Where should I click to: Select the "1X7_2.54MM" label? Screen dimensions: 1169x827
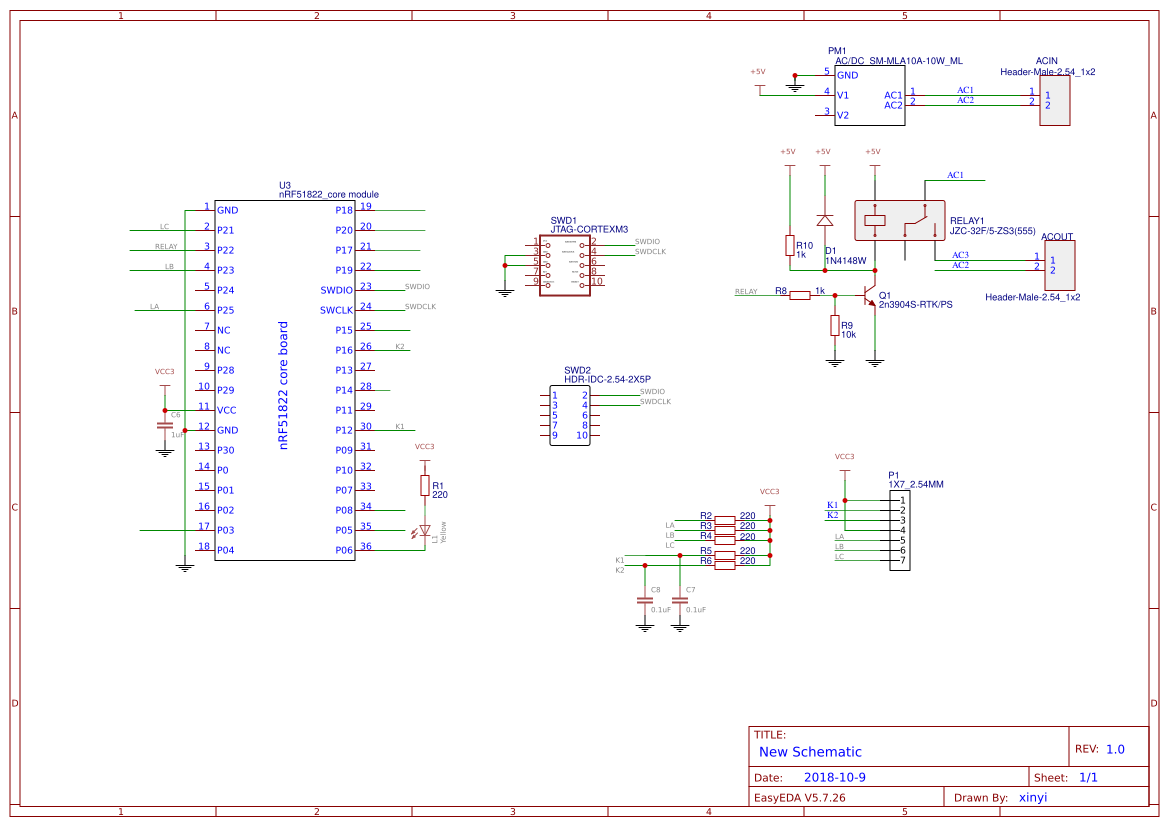[x=916, y=485]
